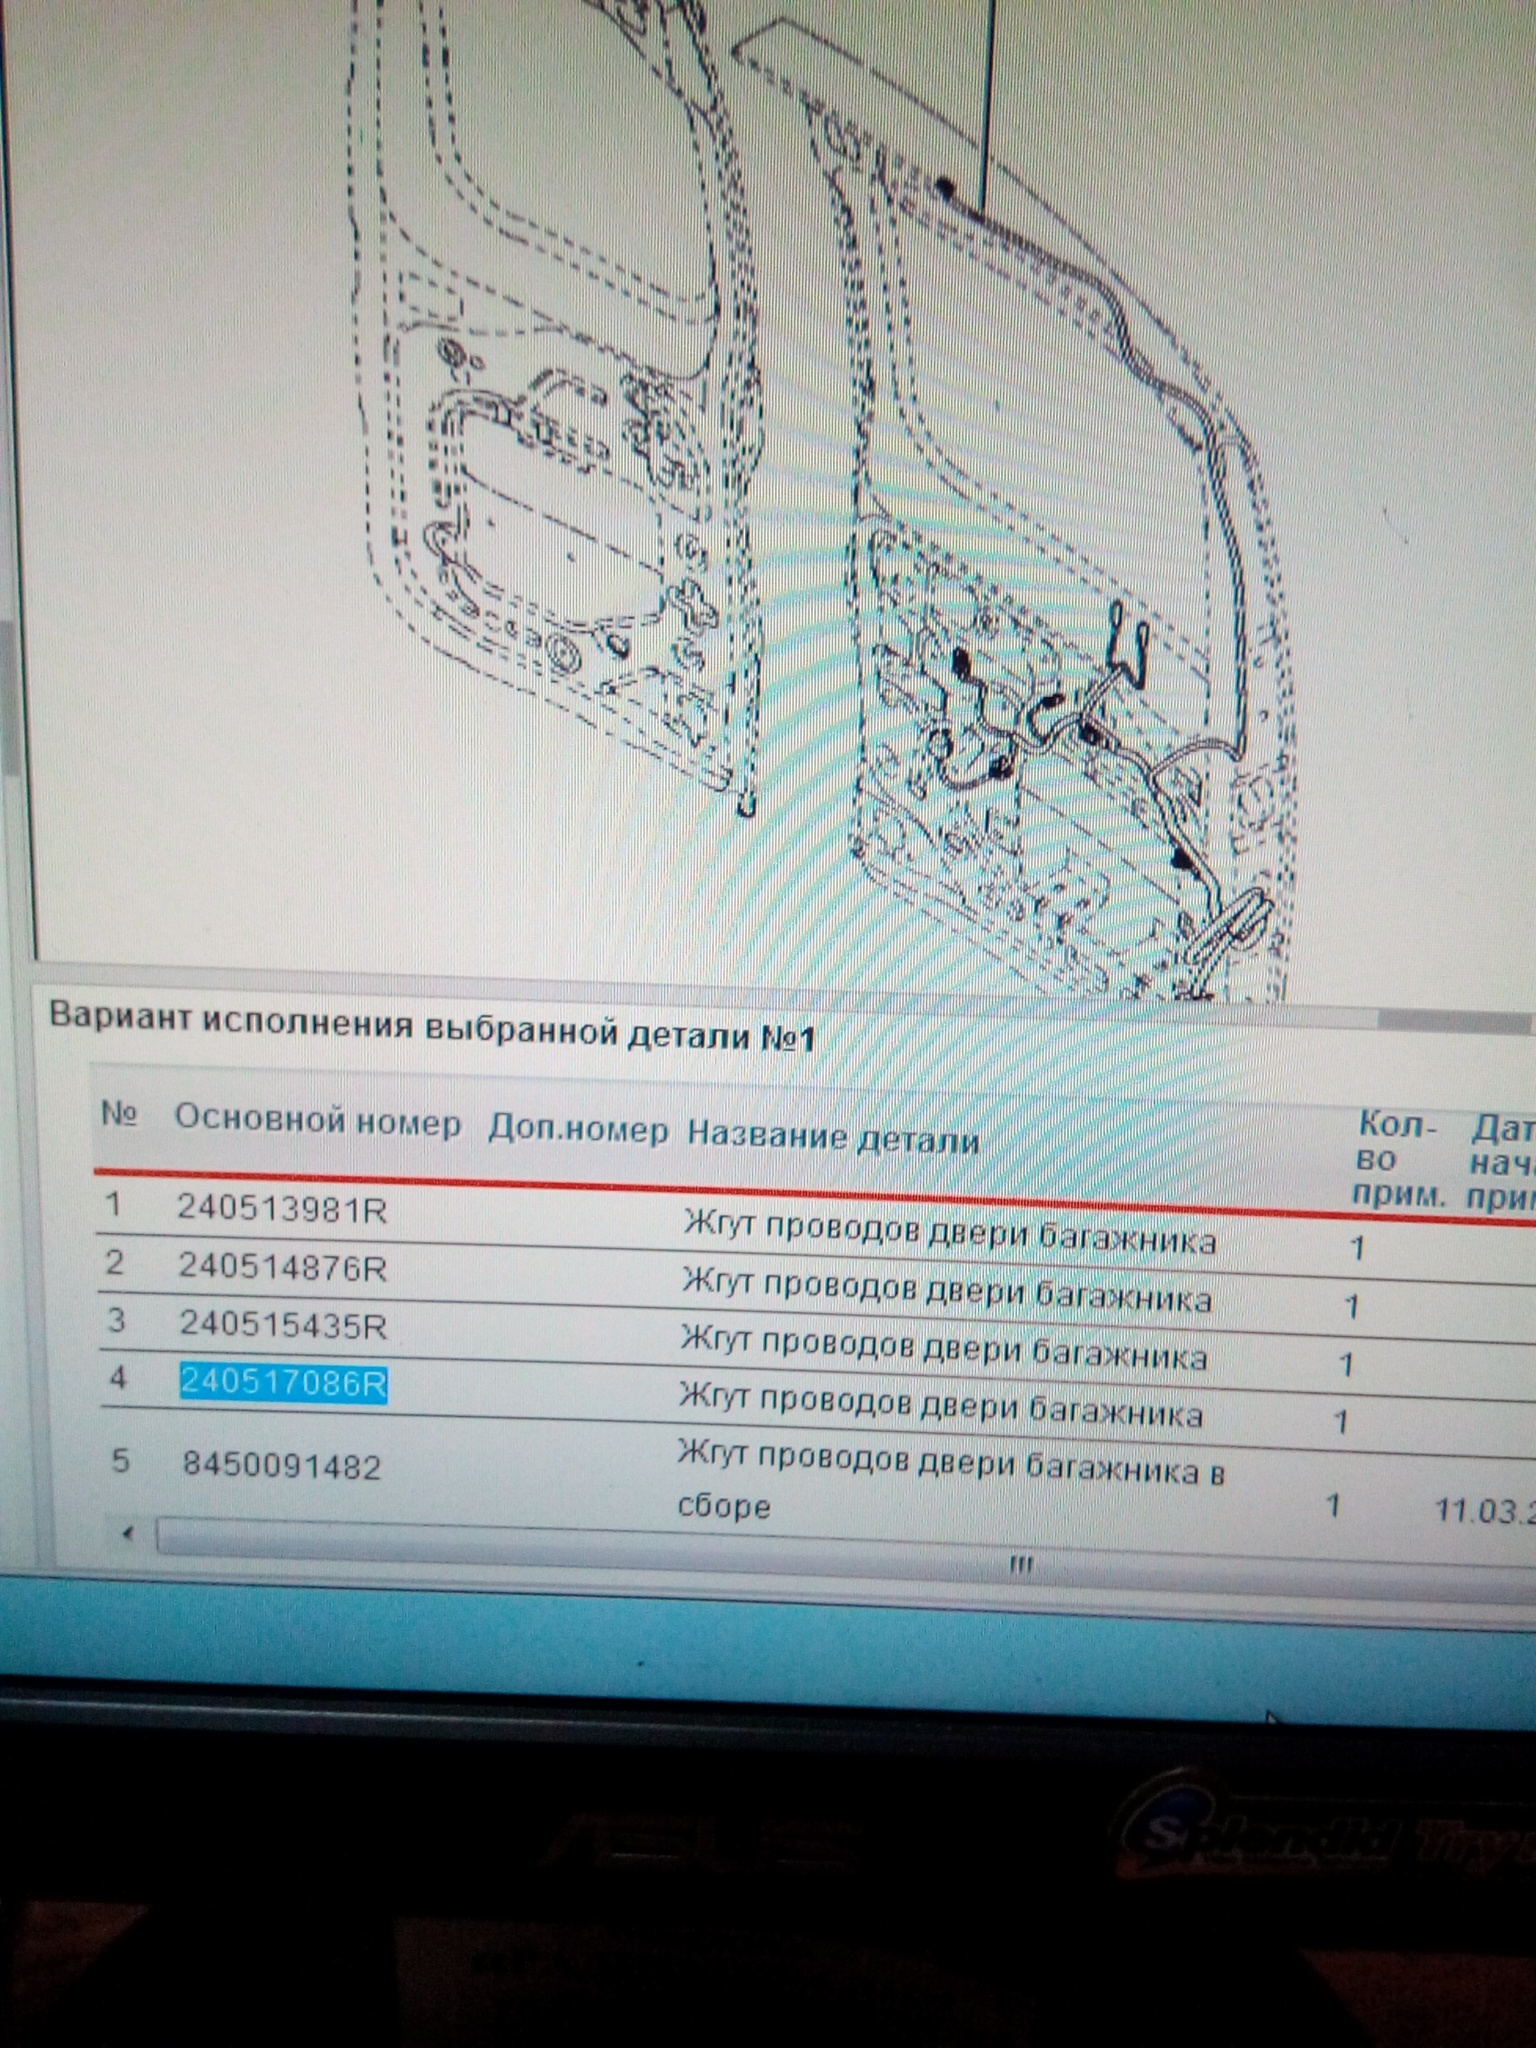Viewport: 1536px width, 2048px height.
Task: Select part number 8450091482
Action: coord(281,1466)
